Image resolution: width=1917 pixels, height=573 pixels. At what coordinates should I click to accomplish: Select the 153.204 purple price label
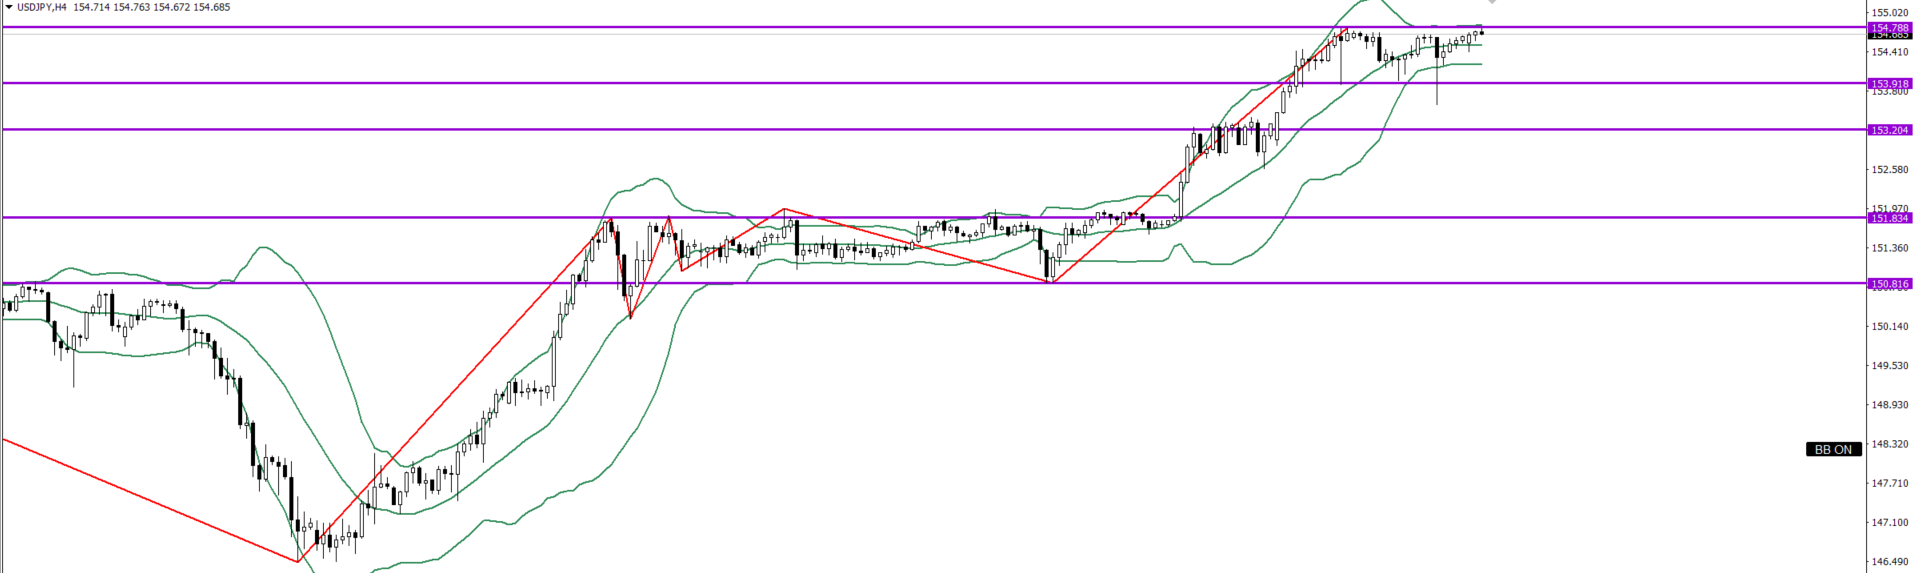point(1890,130)
